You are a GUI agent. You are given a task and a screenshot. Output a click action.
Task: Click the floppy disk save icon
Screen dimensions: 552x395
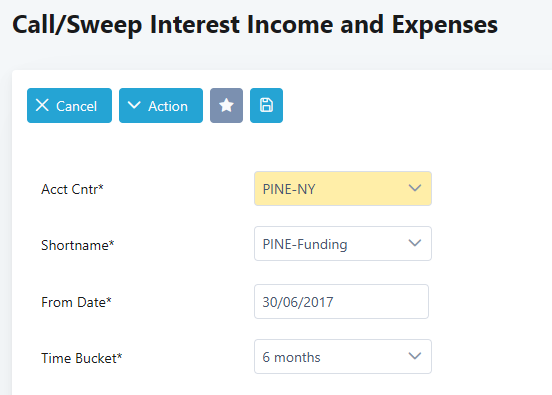266,105
